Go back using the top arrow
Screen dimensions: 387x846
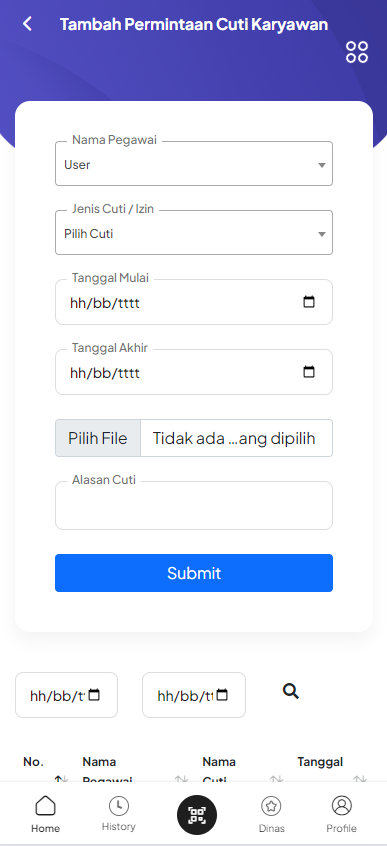[27, 24]
